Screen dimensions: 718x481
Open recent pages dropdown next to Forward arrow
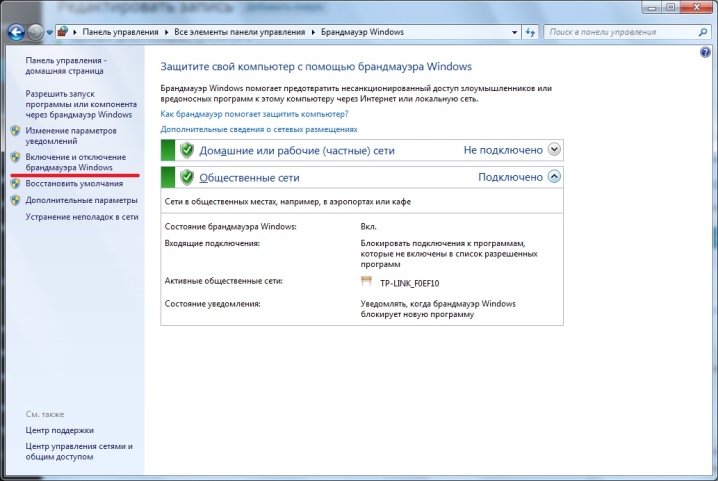point(49,33)
